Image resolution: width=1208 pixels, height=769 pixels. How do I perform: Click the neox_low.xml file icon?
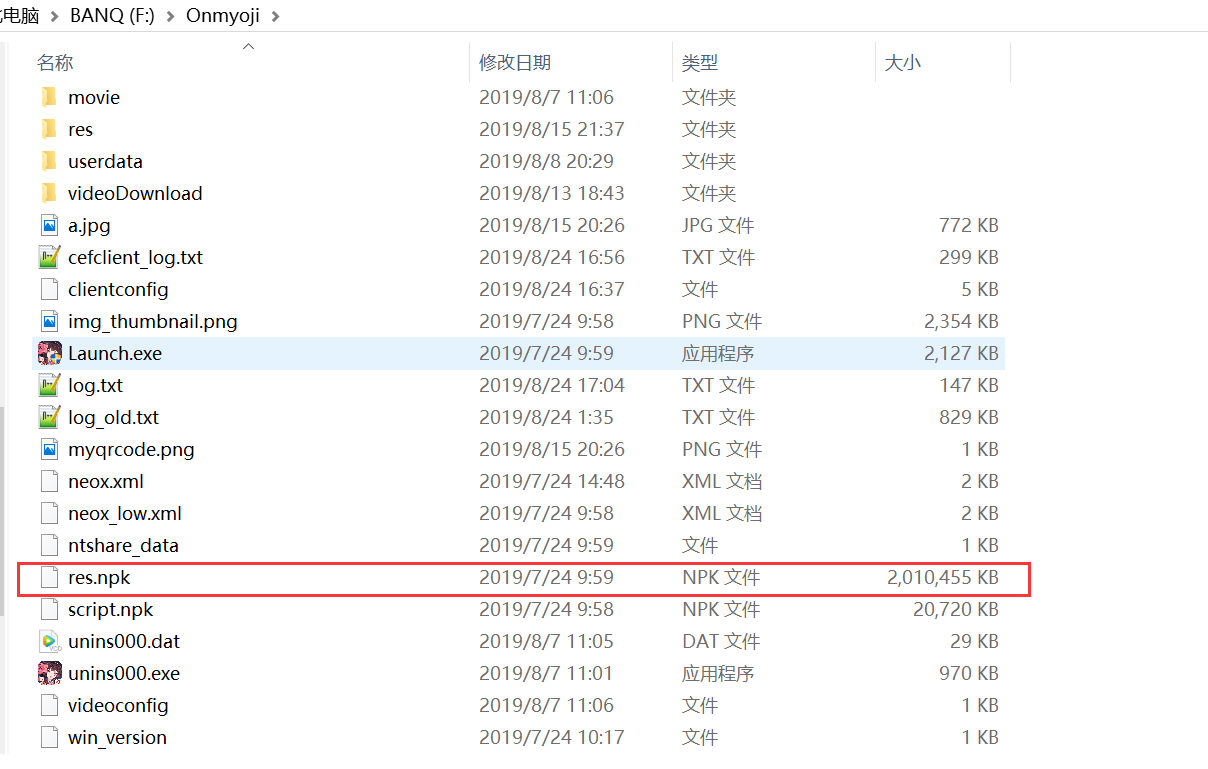tap(49, 513)
